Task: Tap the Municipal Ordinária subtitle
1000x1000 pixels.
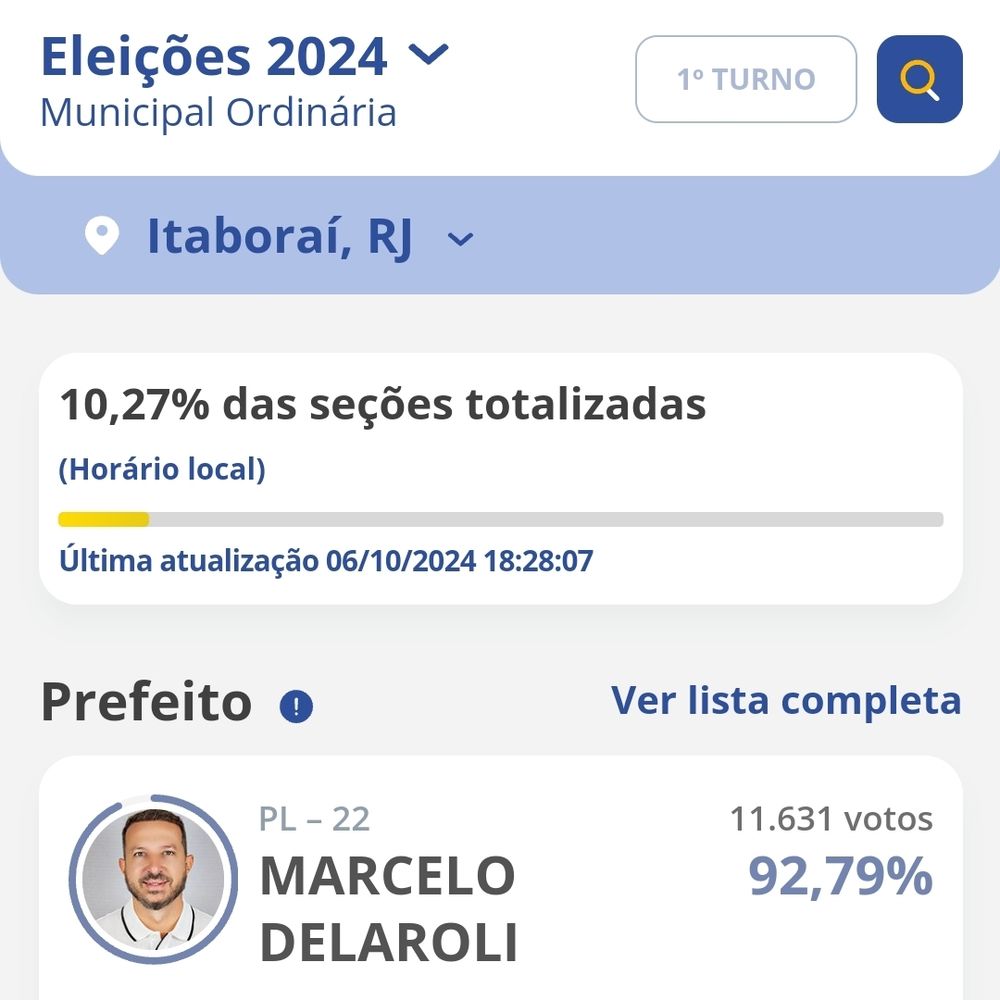Action: point(219,112)
